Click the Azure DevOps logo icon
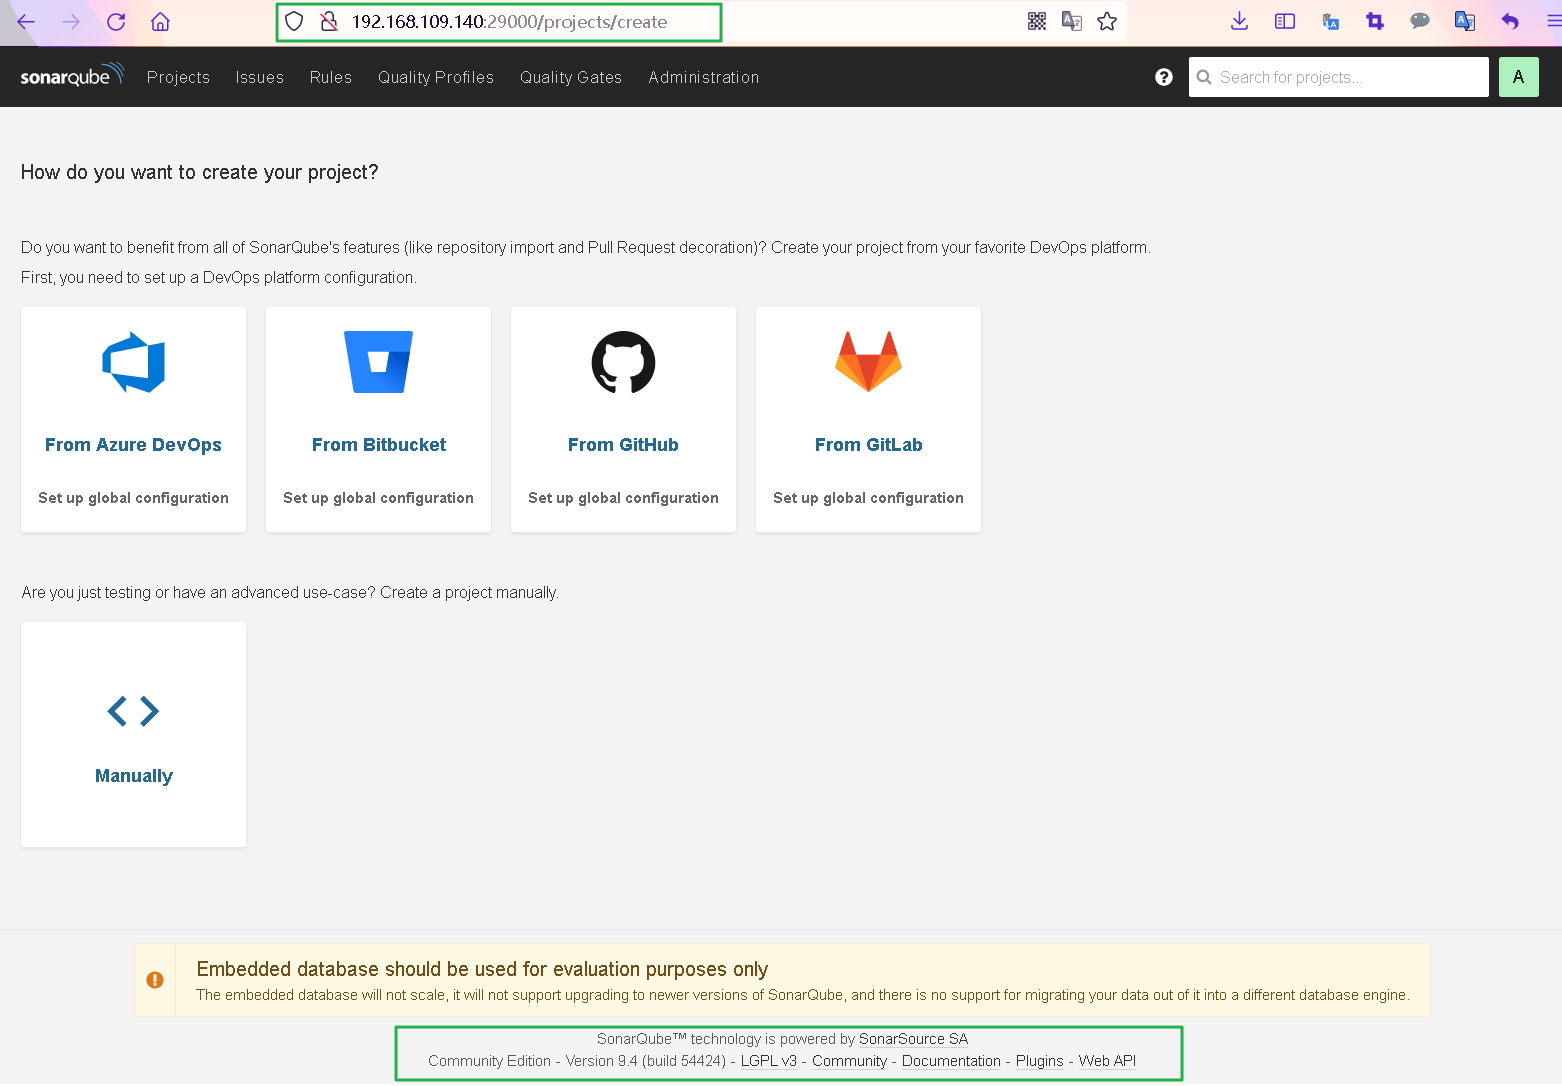 [133, 362]
